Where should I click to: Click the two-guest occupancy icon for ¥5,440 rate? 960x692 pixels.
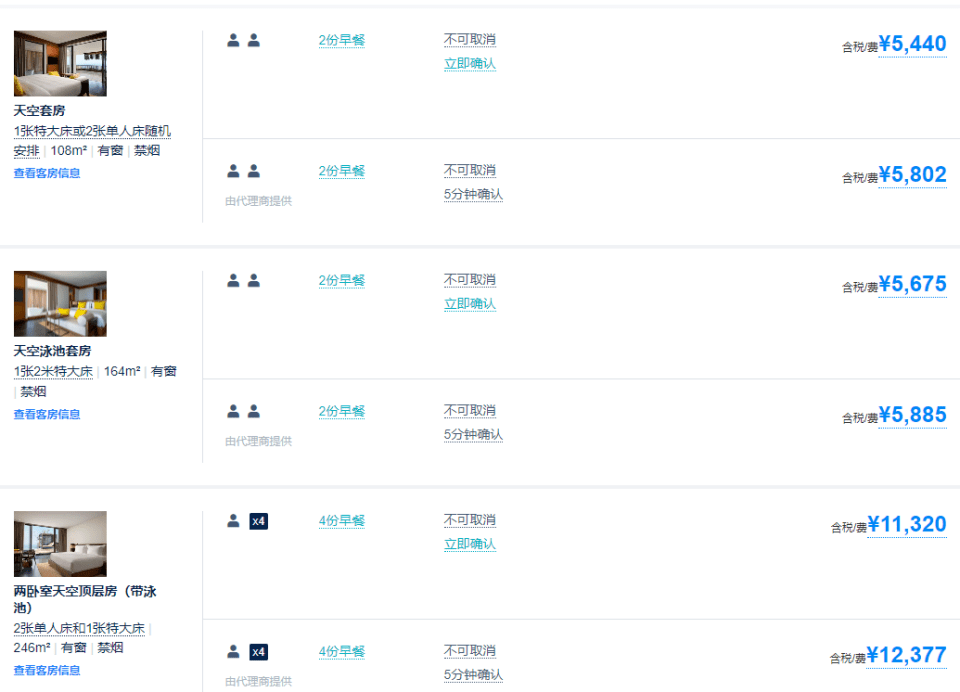[x=244, y=40]
